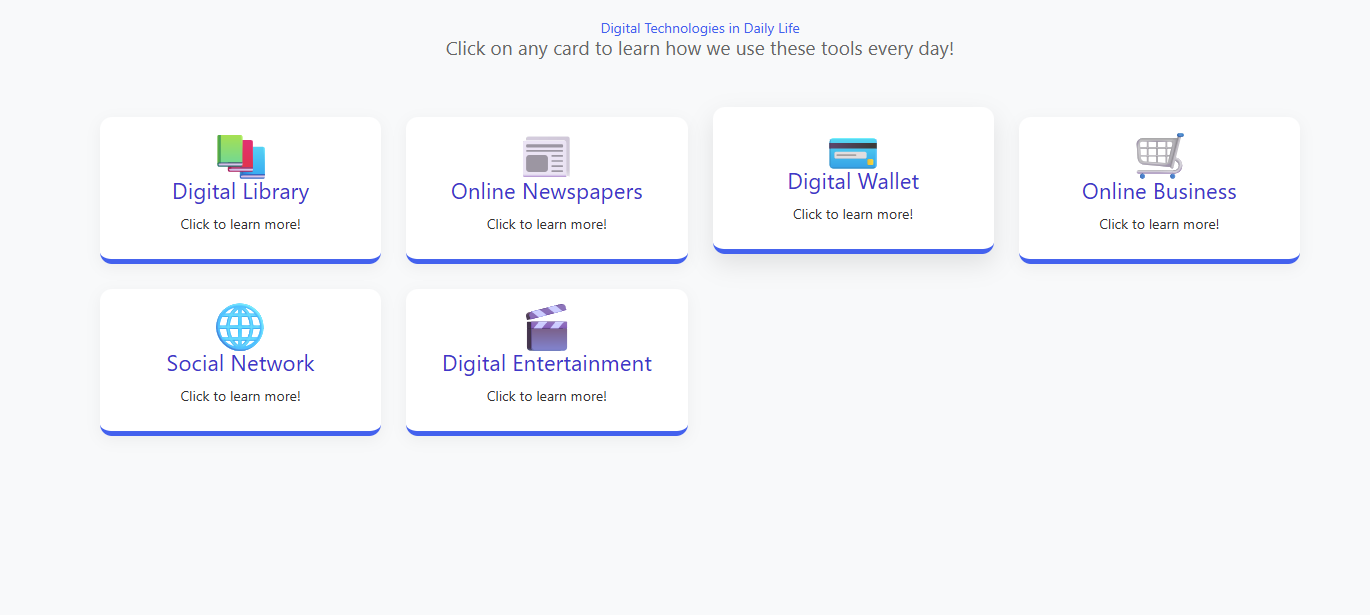The height and width of the screenshot is (615, 1370).
Task: Click learn more under Online Newspapers
Action: (x=546, y=224)
